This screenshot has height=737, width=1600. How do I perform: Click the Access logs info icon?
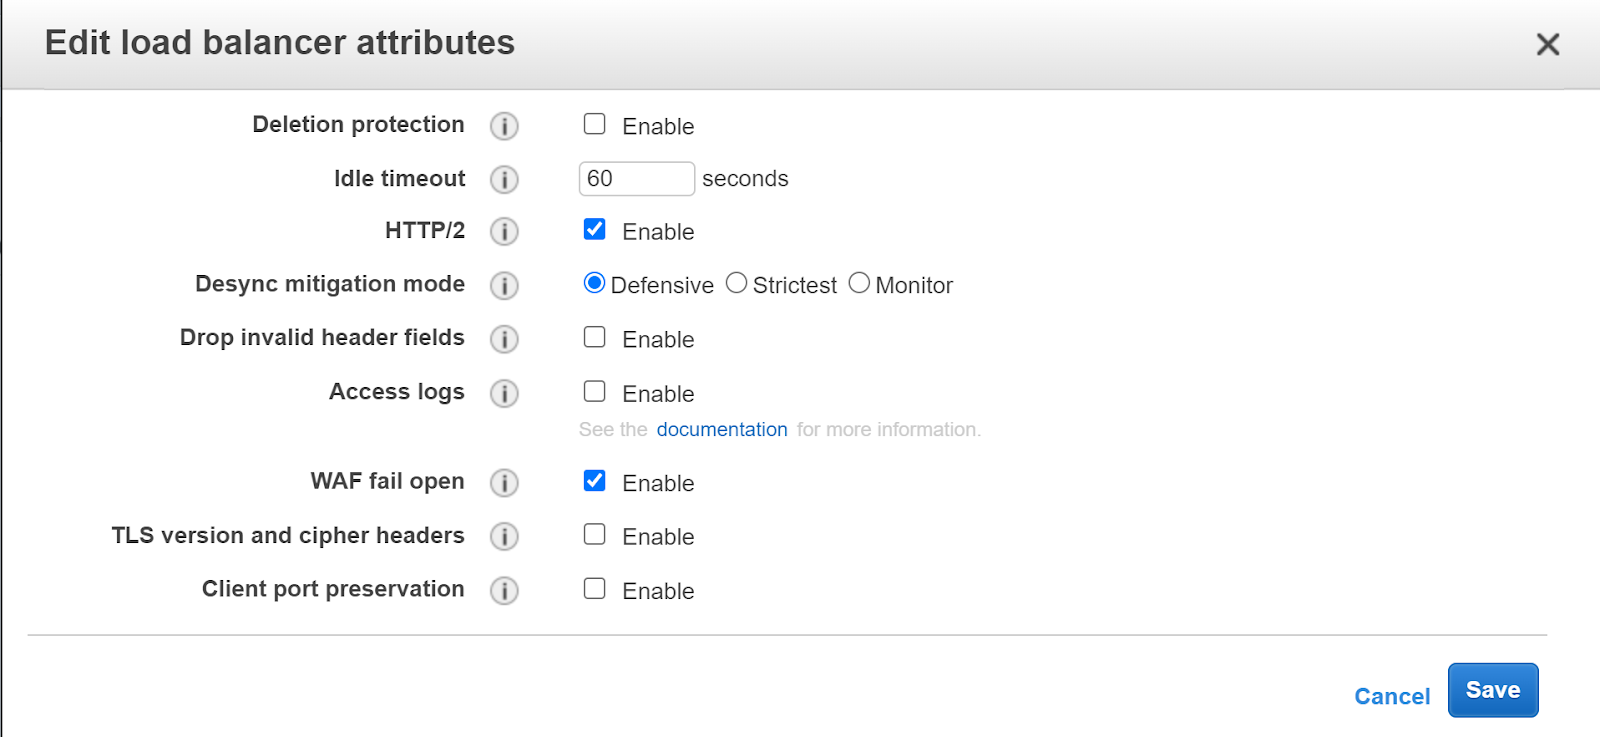(504, 393)
